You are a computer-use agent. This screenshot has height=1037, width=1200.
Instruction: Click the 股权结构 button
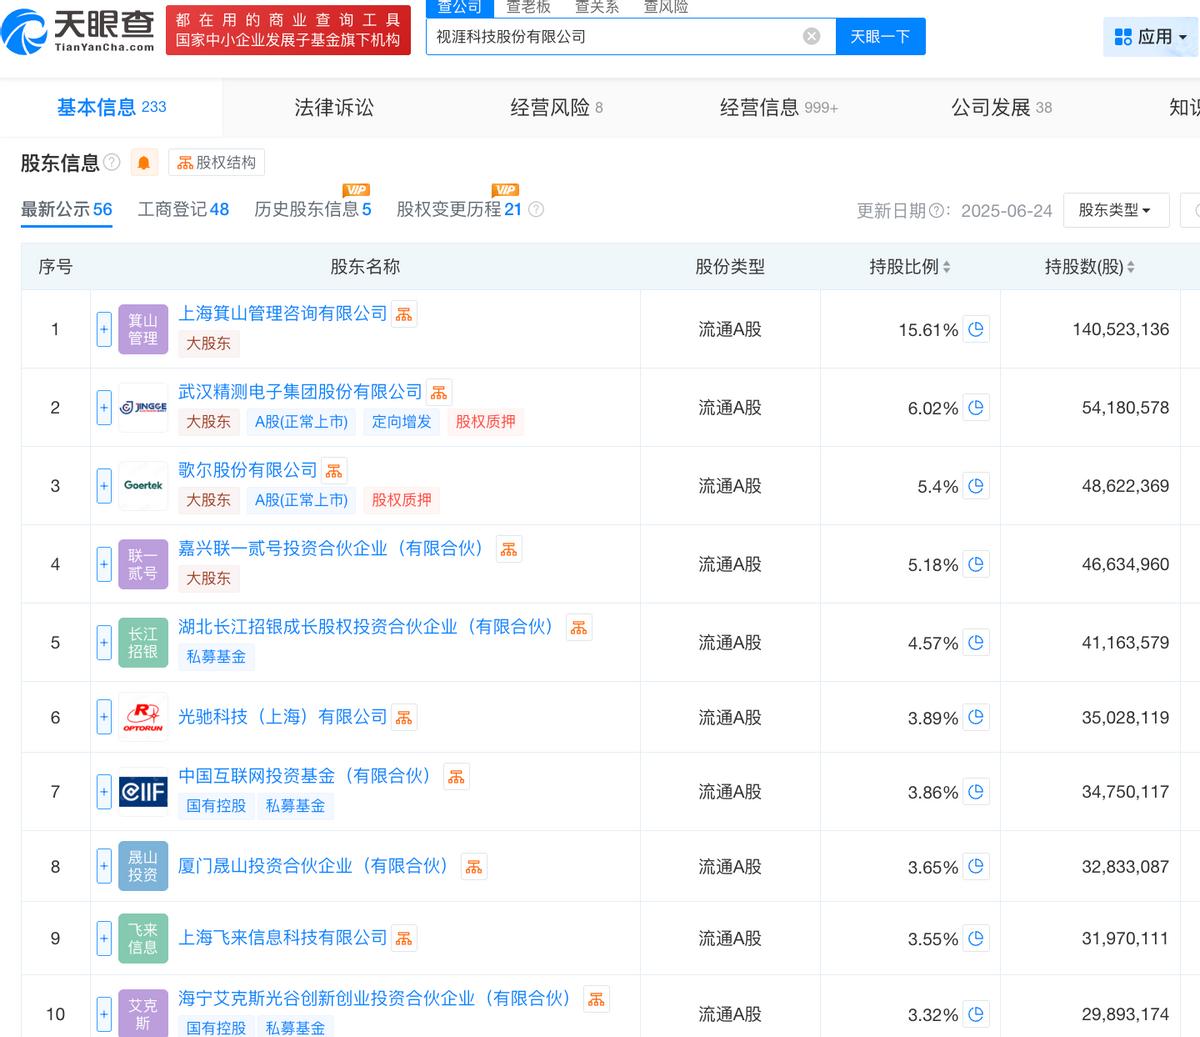tap(216, 163)
